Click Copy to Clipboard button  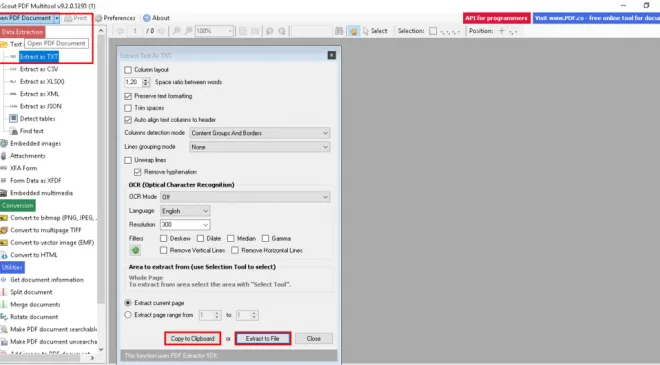coord(192,338)
